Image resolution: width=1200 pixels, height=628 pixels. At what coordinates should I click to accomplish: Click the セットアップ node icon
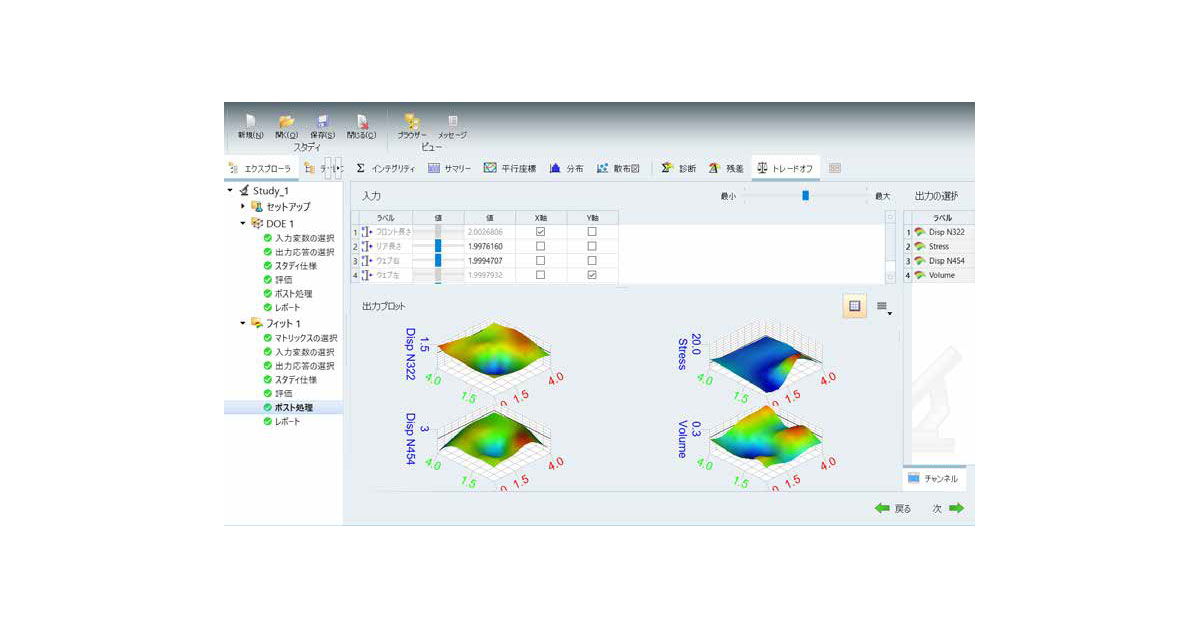(x=257, y=206)
